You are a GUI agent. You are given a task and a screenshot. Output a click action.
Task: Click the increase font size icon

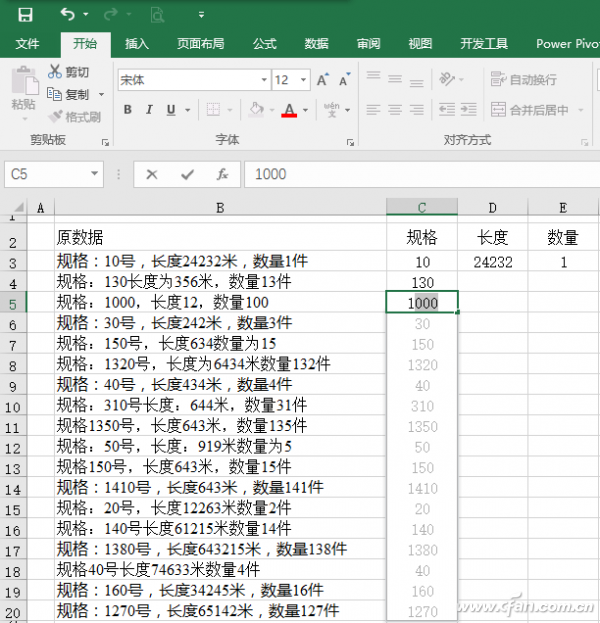pos(323,80)
